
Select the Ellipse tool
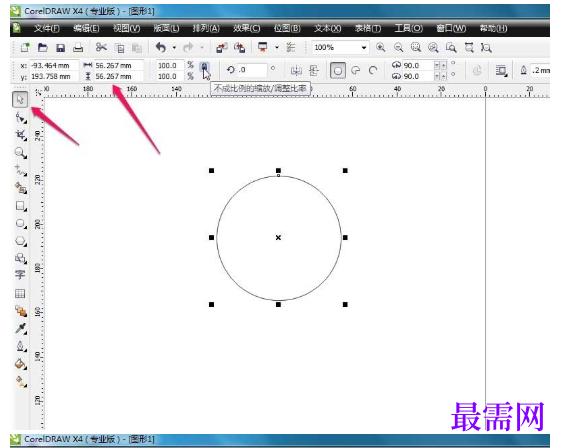(20, 223)
